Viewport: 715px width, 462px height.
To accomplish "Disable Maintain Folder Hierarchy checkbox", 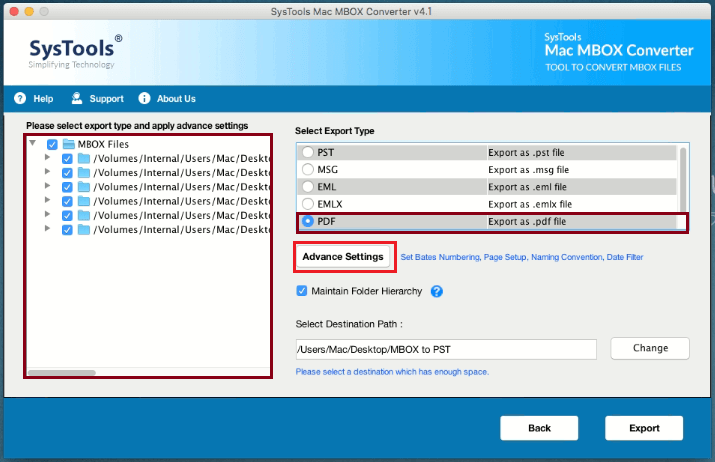I will click(x=301, y=291).
